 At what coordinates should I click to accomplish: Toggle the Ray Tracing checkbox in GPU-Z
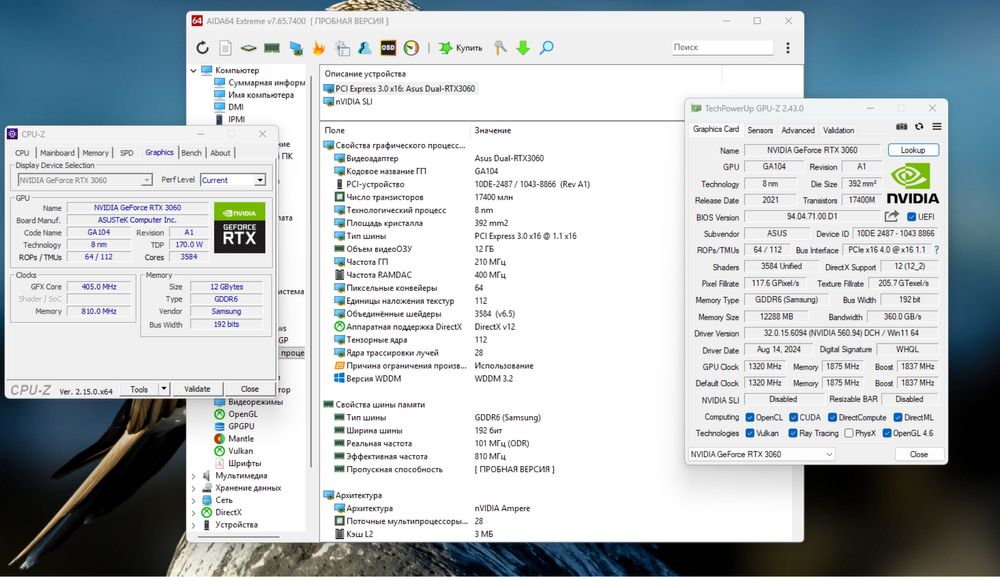click(x=793, y=433)
